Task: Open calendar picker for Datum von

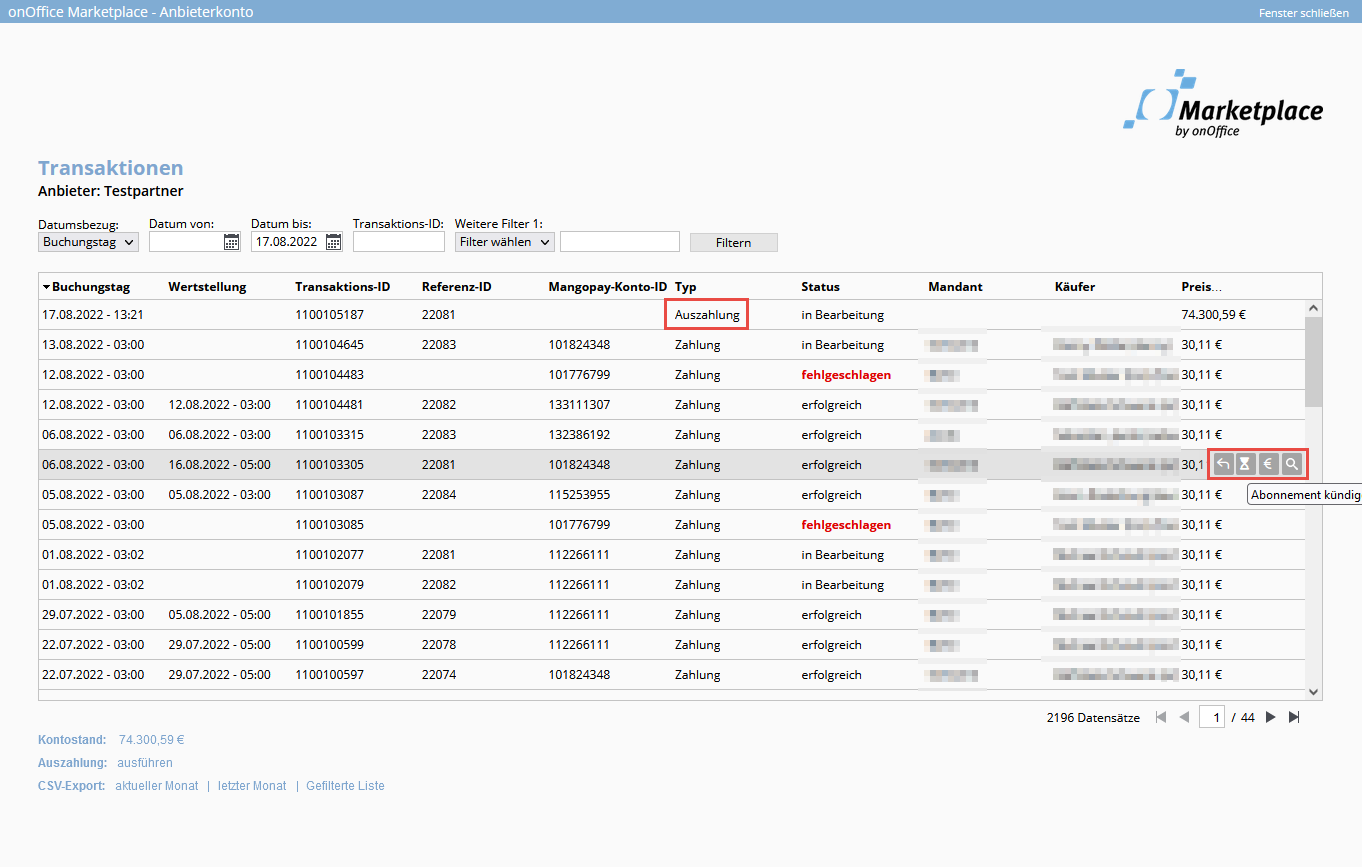Action: coord(231,241)
